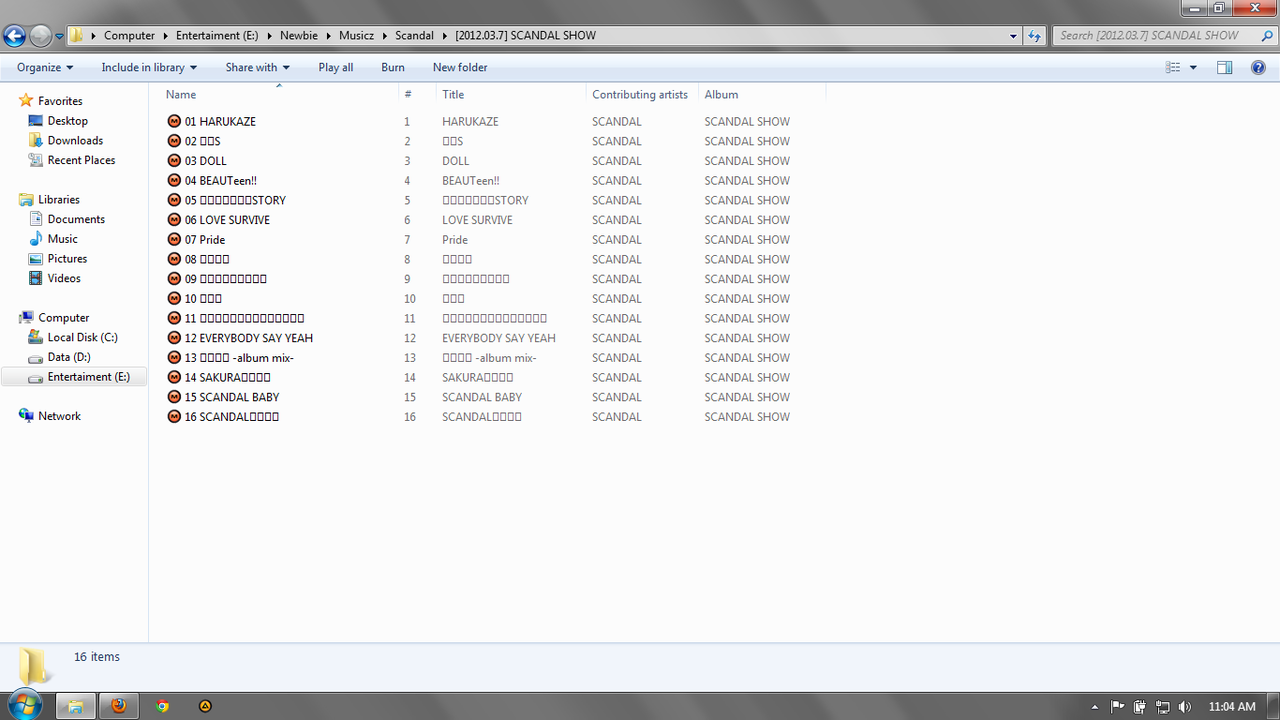Image resolution: width=1280 pixels, height=720 pixels.
Task: Sort by Contributing artists column header
Action: (642, 94)
